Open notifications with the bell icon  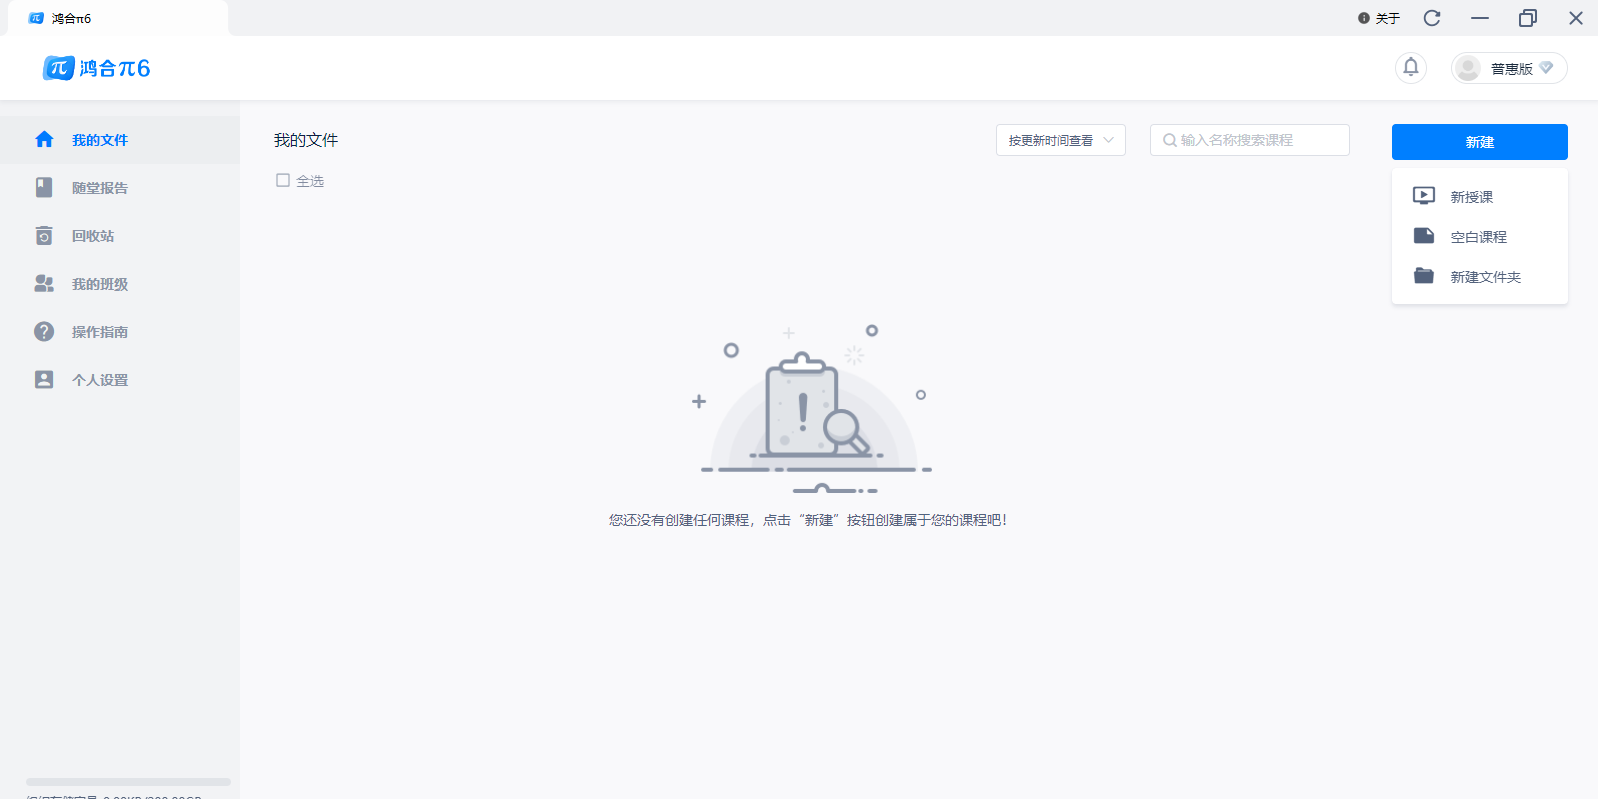[x=1410, y=67]
